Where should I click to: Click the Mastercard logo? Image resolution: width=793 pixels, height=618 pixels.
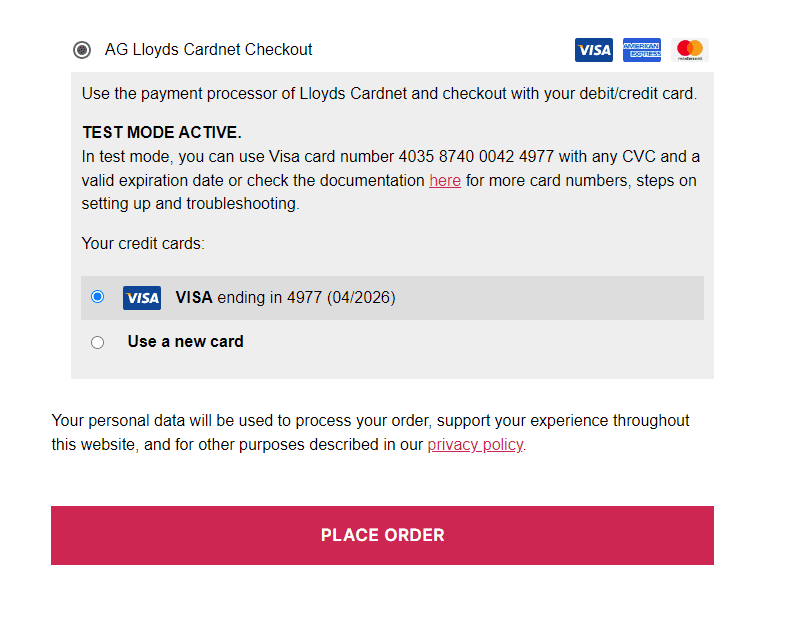pyautogui.click(x=689, y=50)
